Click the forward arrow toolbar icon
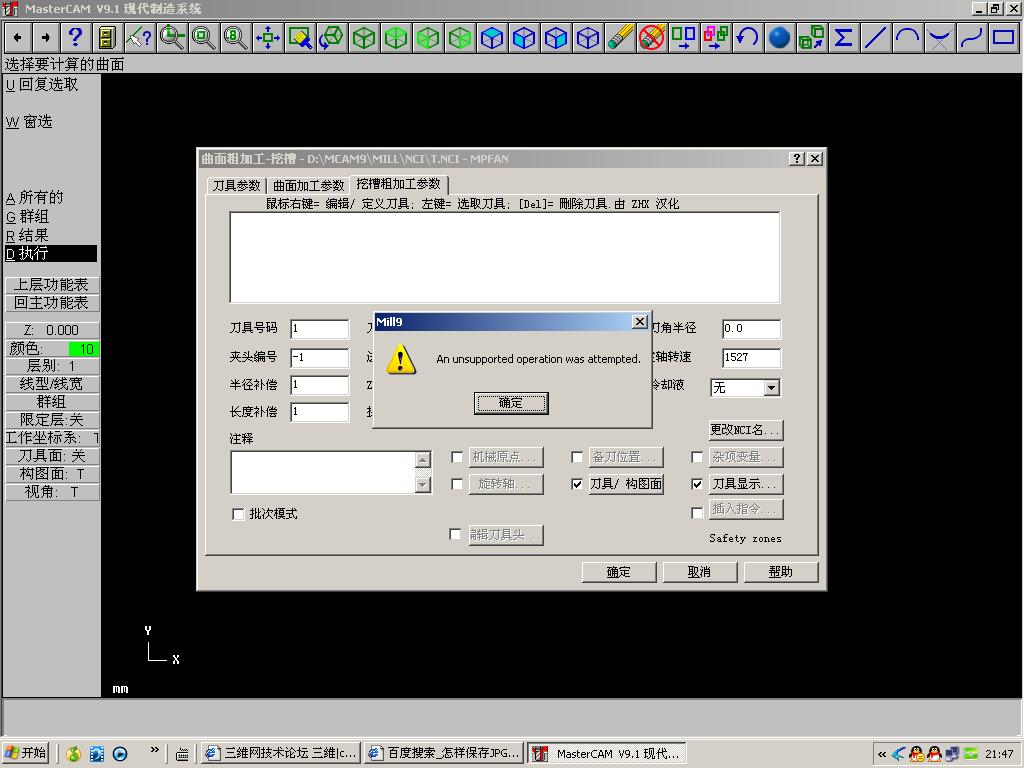 point(46,38)
